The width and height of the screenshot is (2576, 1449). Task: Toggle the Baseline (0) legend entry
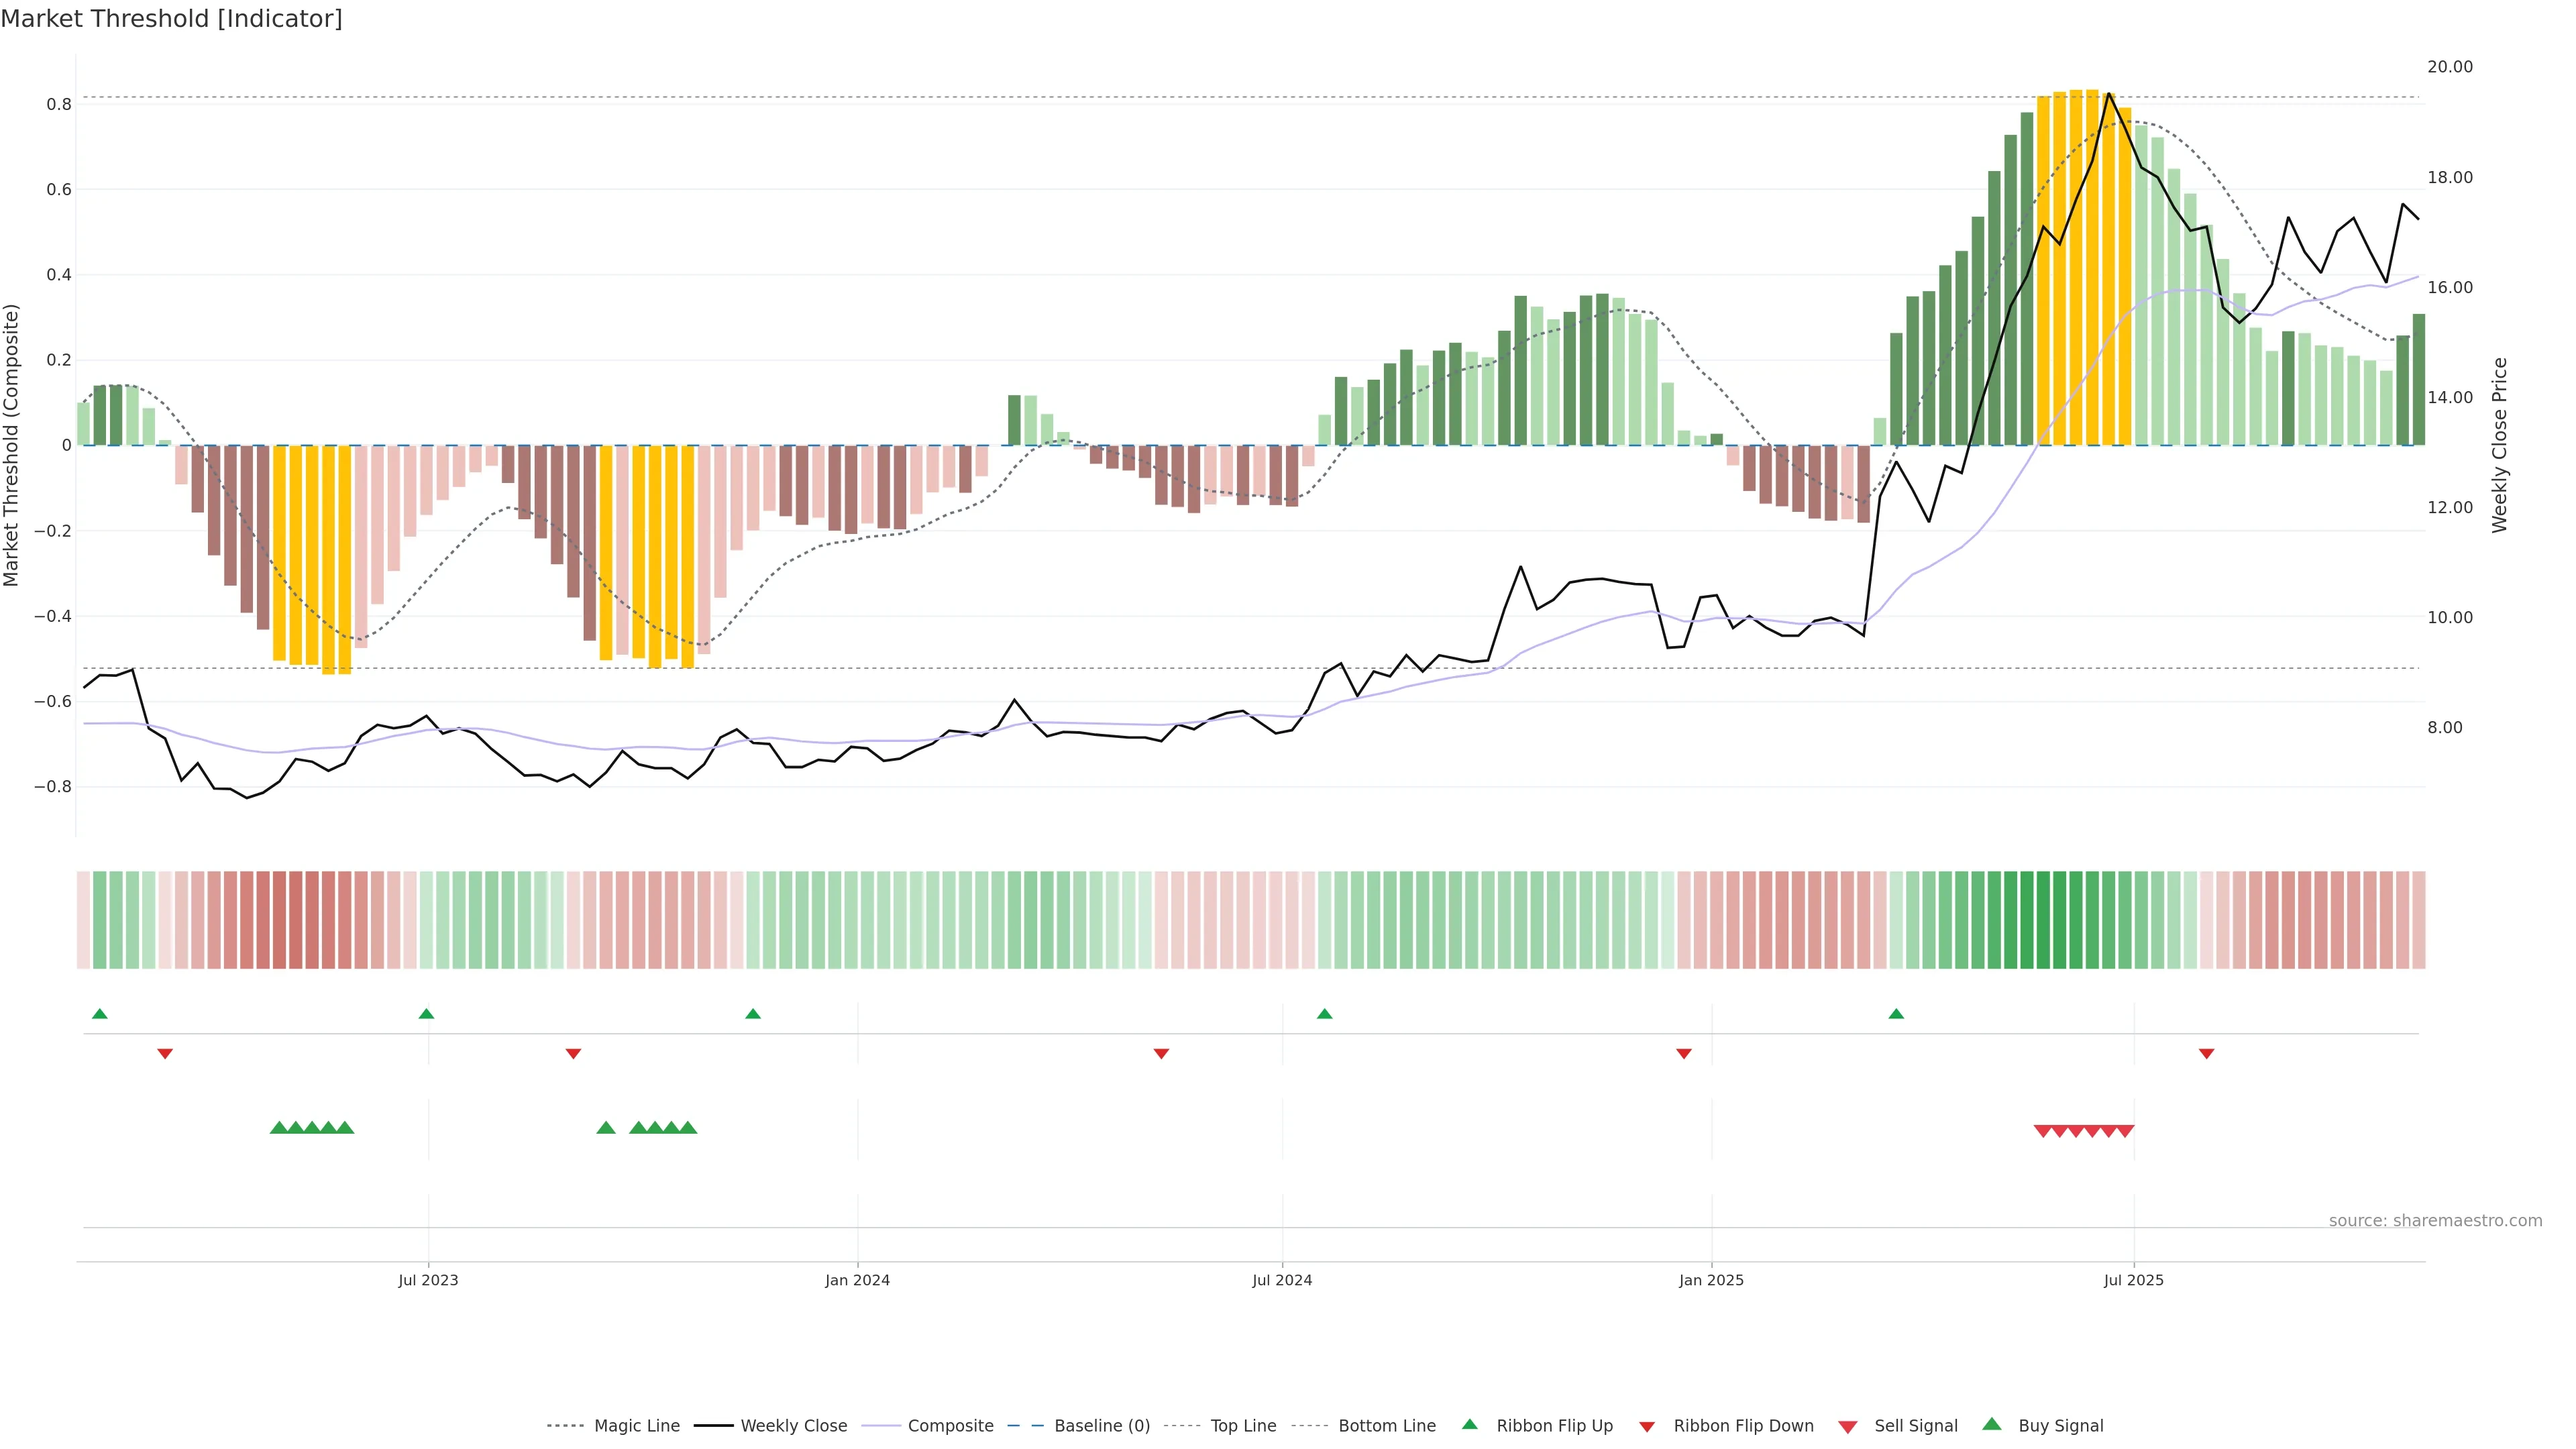point(1102,1426)
